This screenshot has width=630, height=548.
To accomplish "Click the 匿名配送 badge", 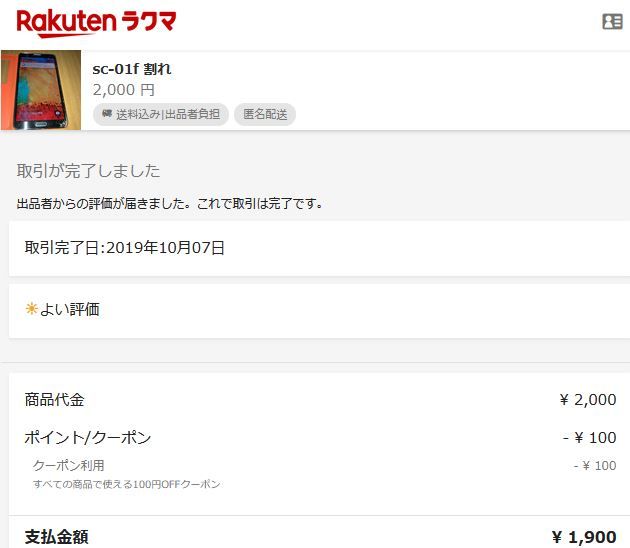I will tap(265, 115).
